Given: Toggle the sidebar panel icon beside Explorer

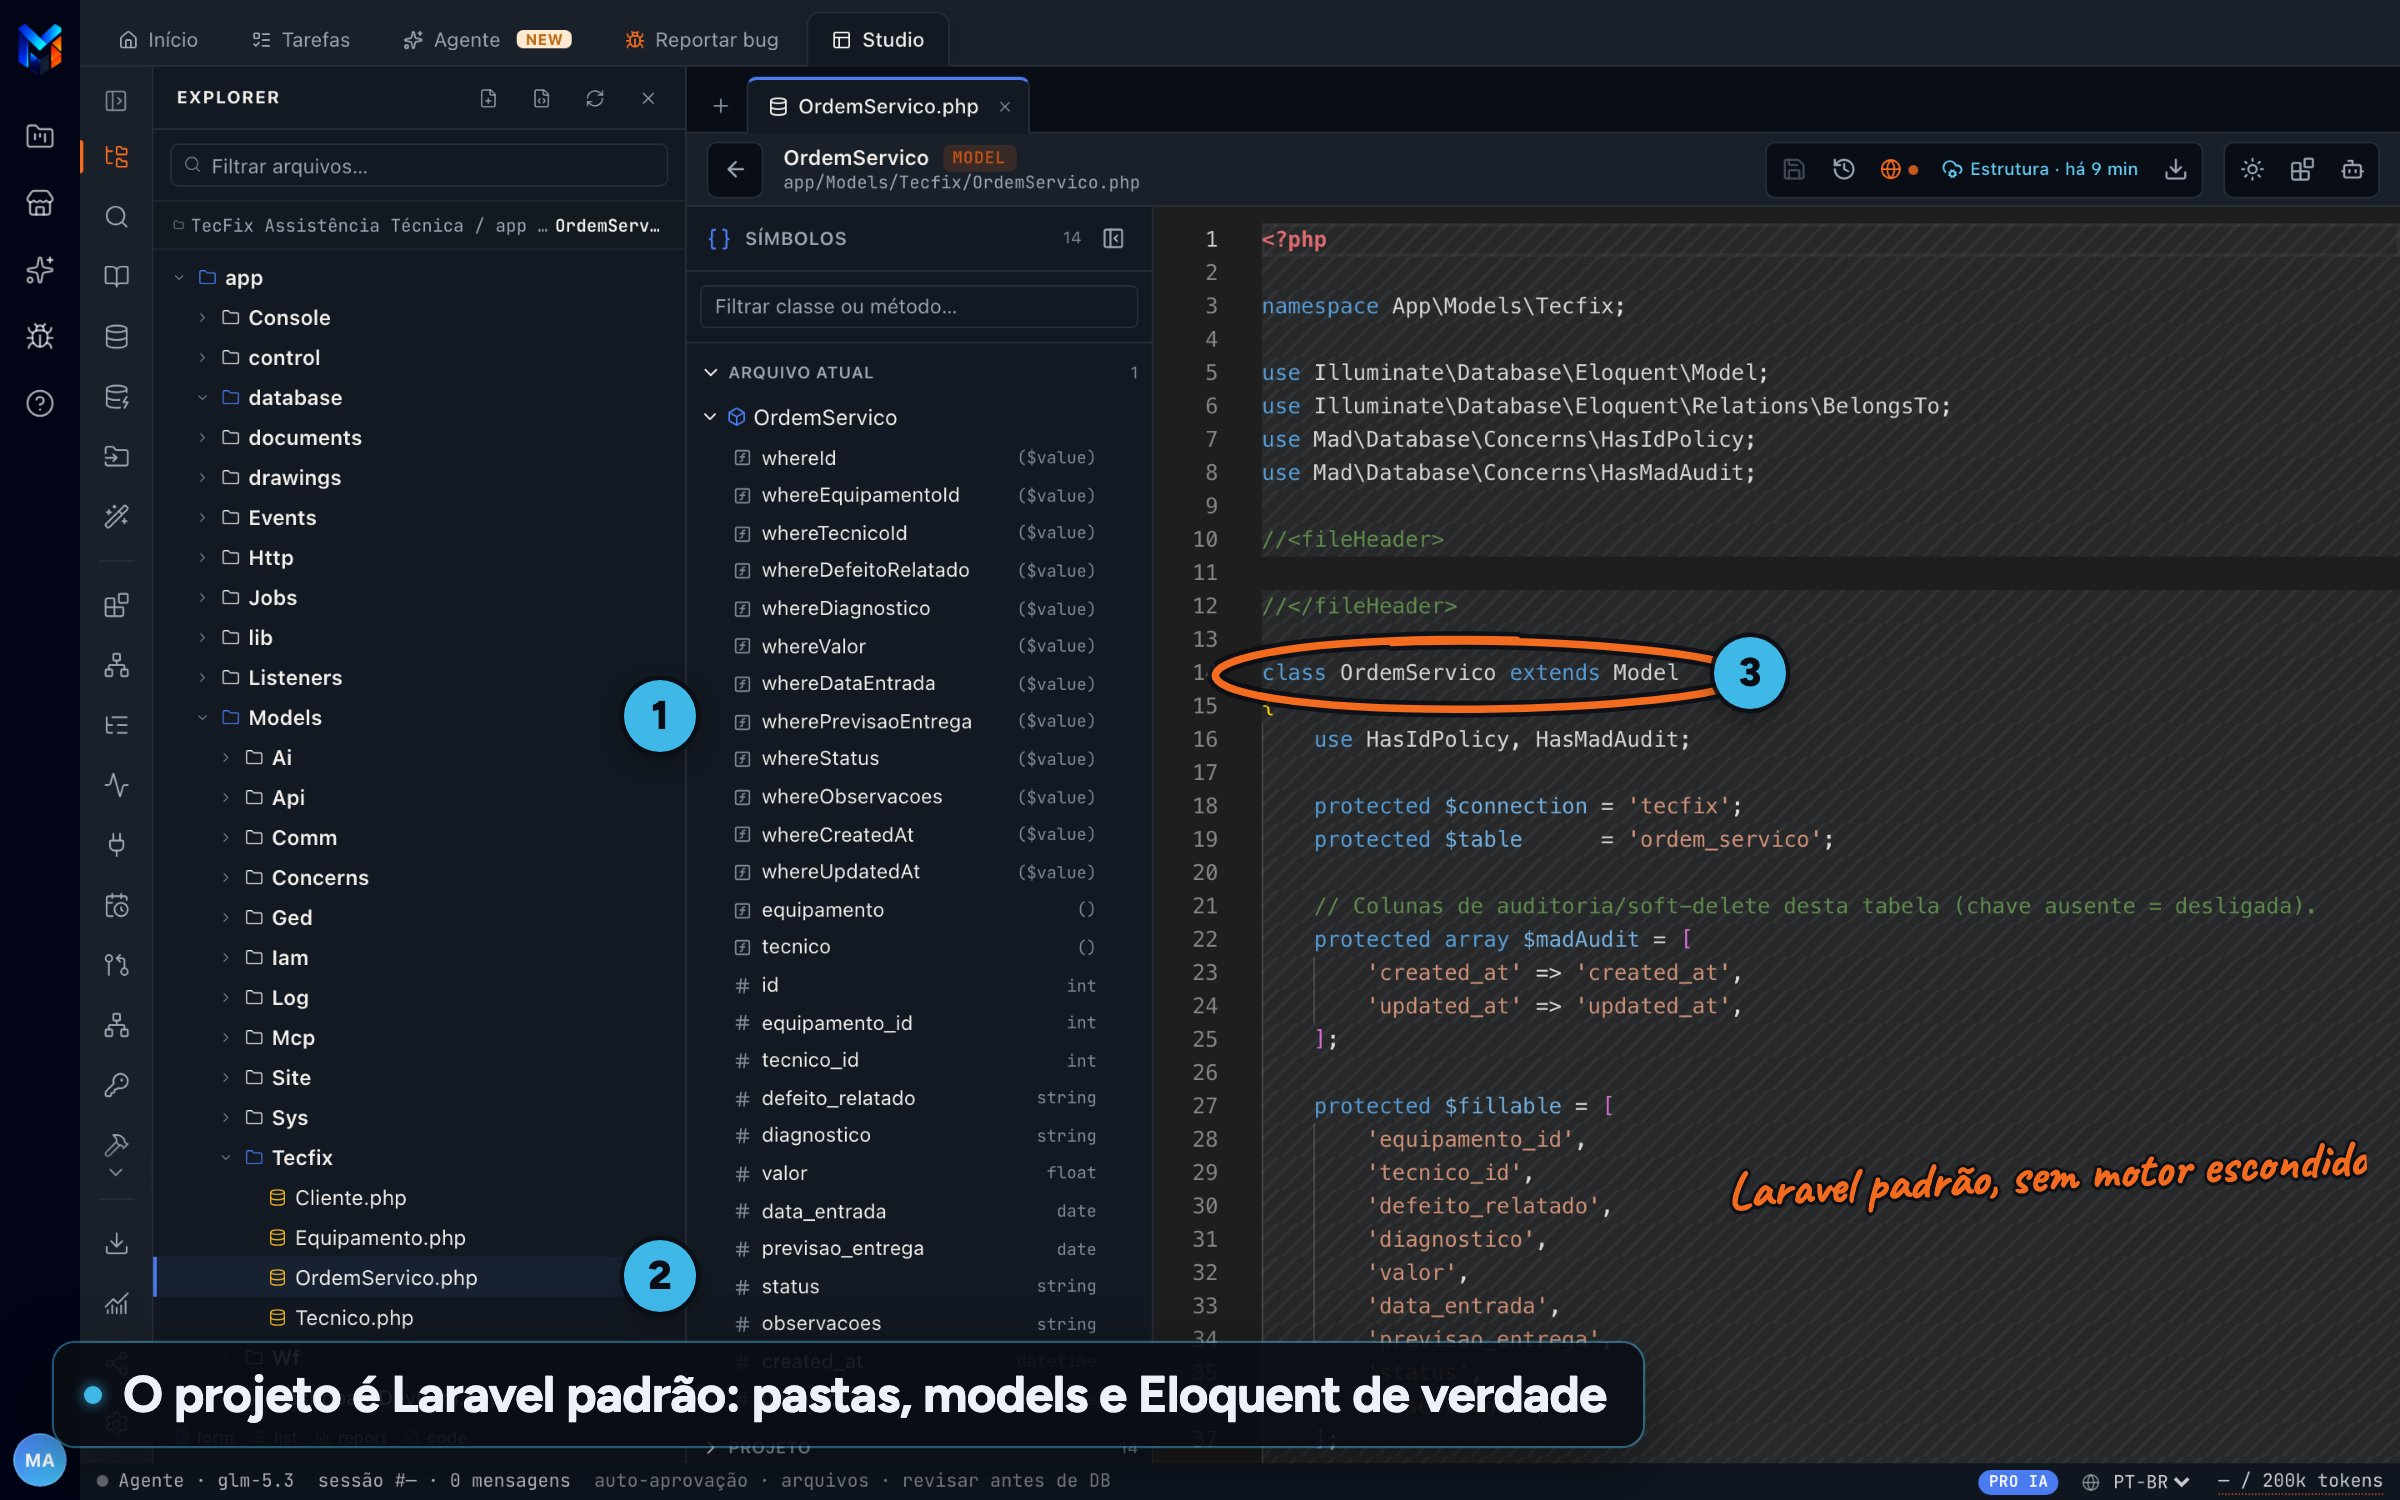Looking at the screenshot, I should pos(116,100).
